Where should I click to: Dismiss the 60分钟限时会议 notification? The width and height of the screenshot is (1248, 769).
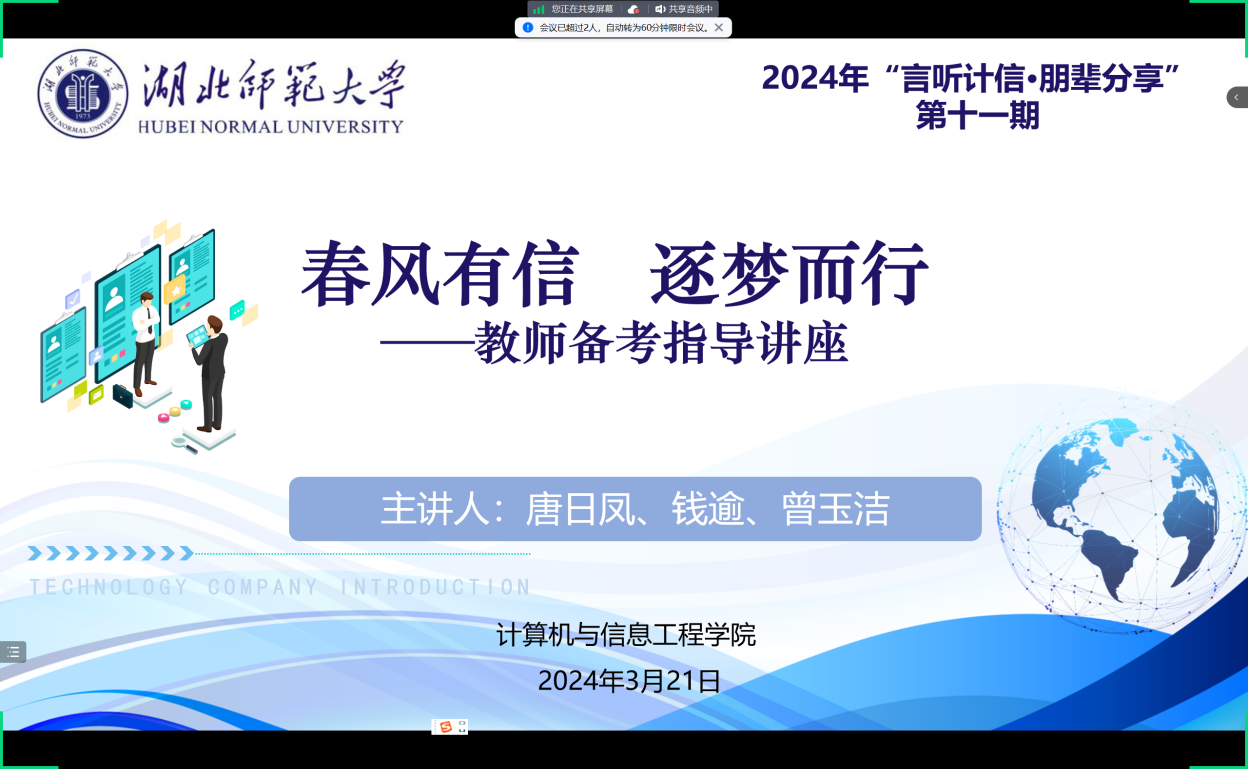tap(719, 28)
